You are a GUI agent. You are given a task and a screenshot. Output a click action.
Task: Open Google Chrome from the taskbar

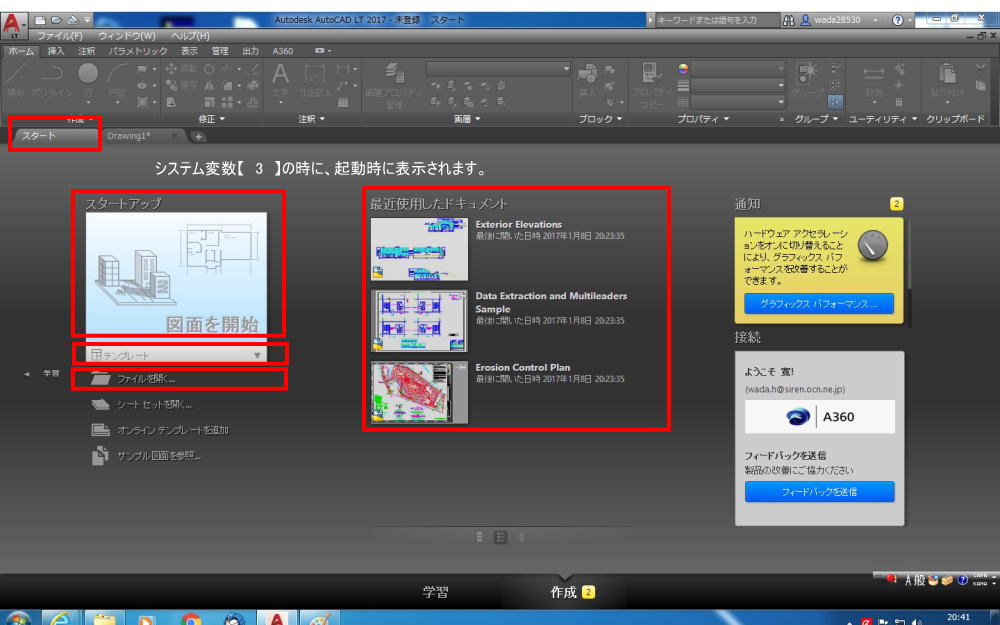click(189, 621)
